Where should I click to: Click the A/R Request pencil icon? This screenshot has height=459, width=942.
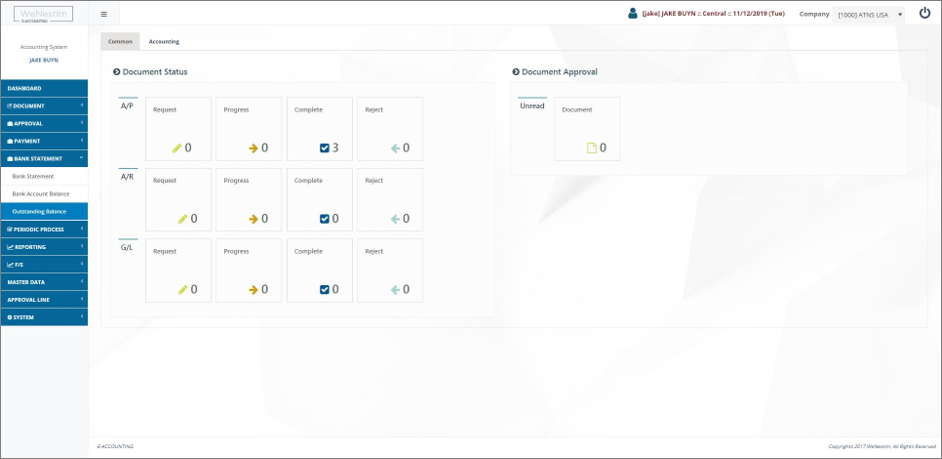[183, 219]
